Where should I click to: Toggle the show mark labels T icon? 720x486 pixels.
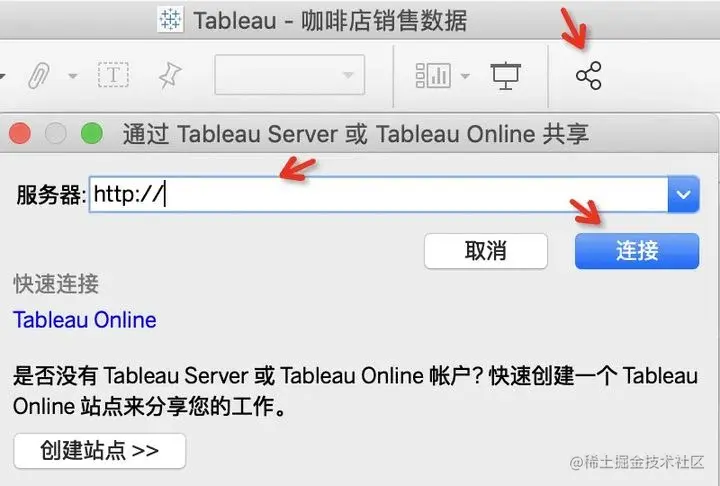113,75
